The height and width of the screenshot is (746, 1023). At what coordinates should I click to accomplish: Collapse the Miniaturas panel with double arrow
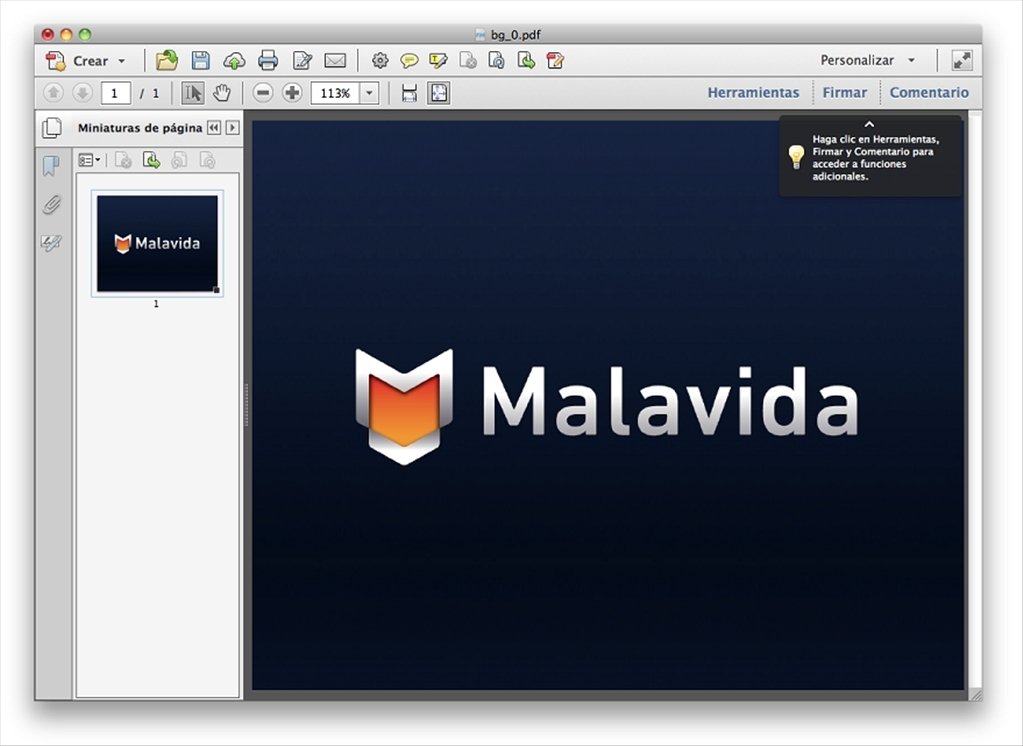(x=213, y=128)
